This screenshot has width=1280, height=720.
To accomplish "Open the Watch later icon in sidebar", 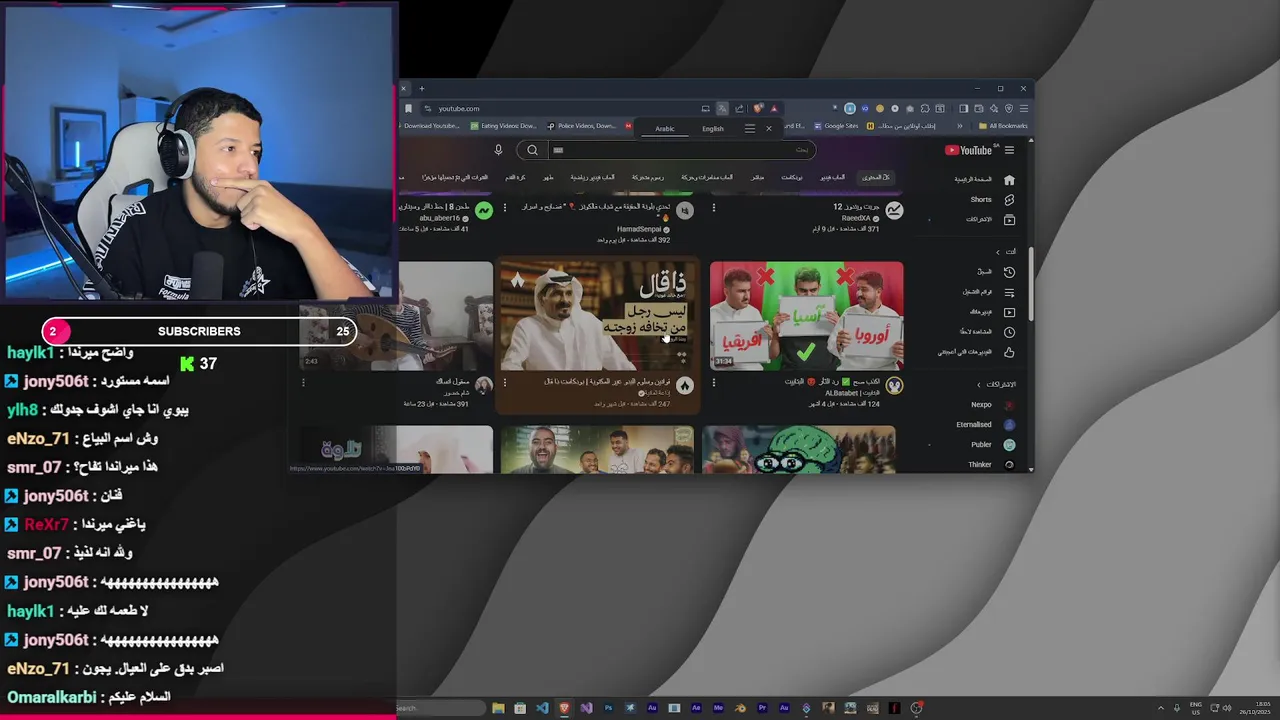I will coord(1009,332).
